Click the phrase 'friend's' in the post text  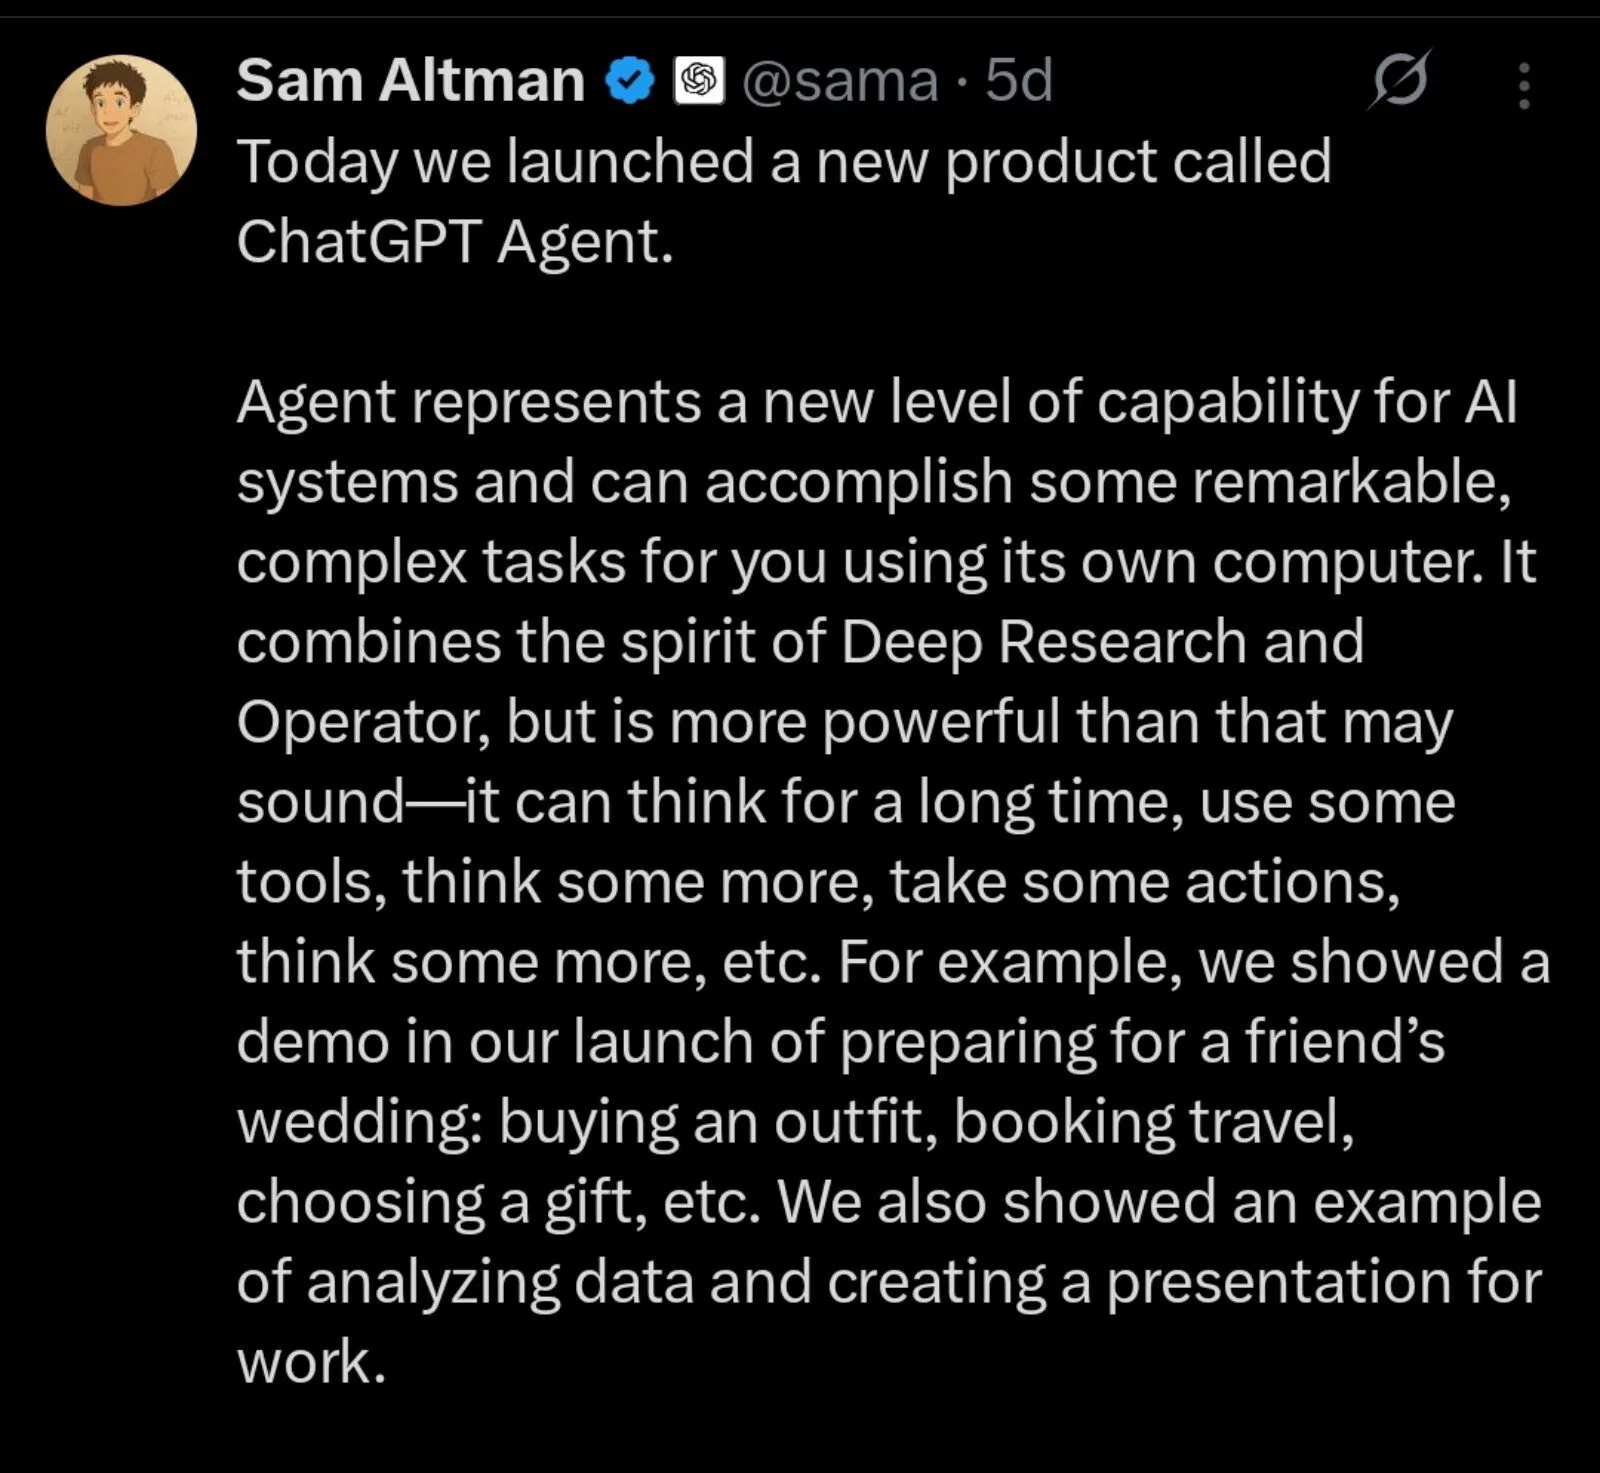[1345, 1042]
